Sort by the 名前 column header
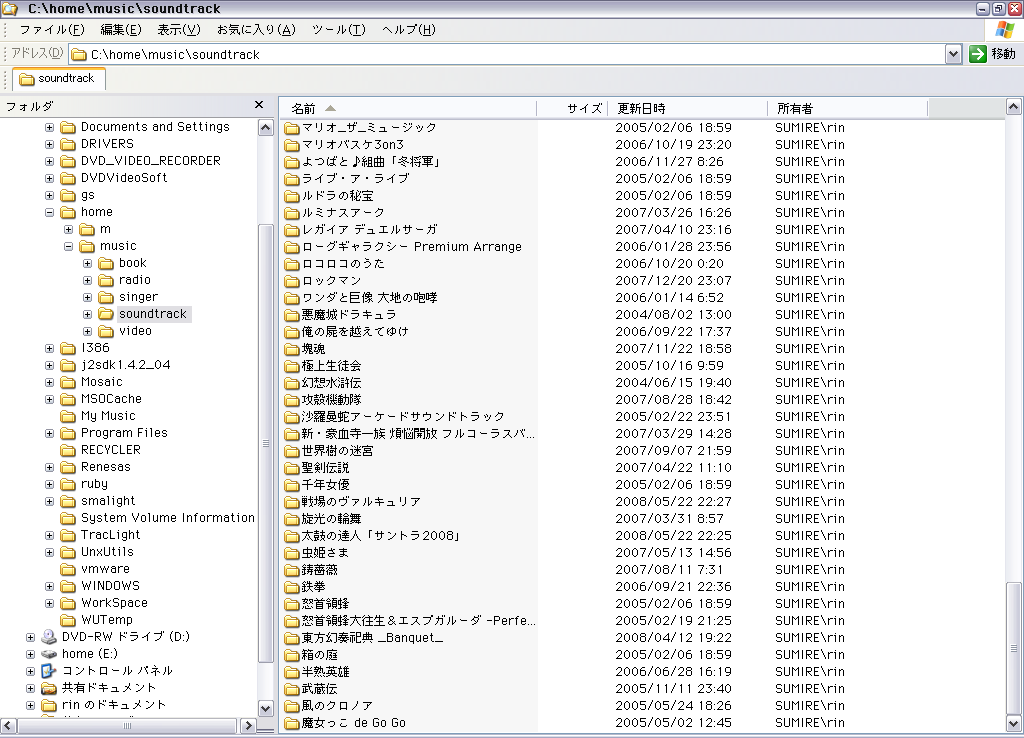 pyautogui.click(x=408, y=108)
